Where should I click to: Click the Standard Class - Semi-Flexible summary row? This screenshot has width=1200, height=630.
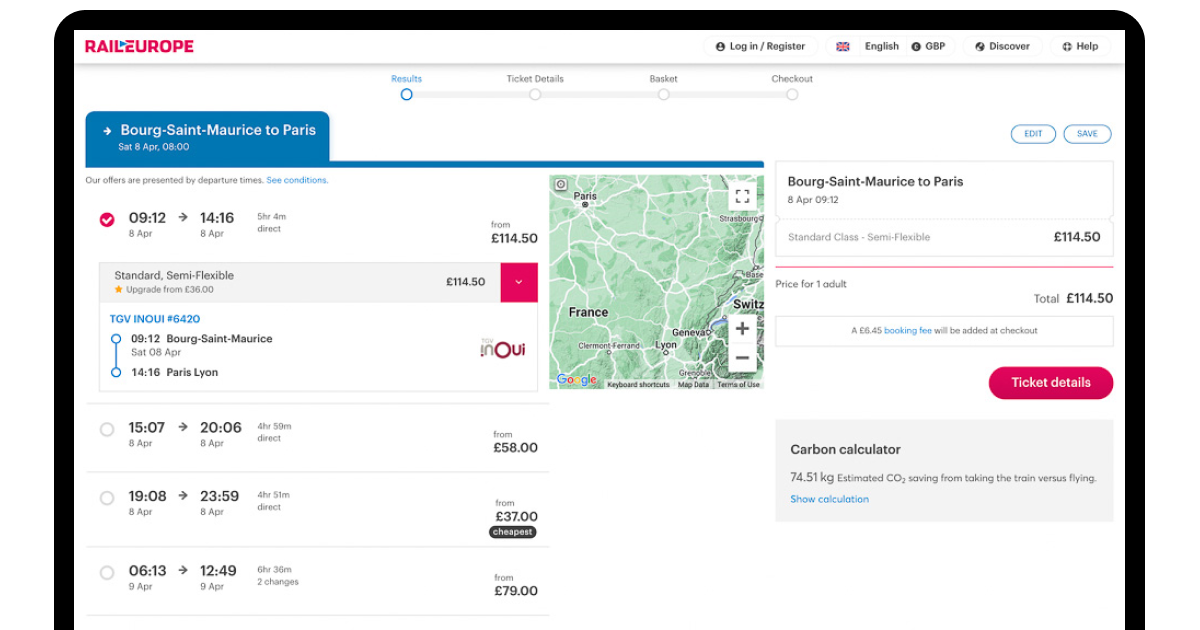pyautogui.click(x=944, y=237)
